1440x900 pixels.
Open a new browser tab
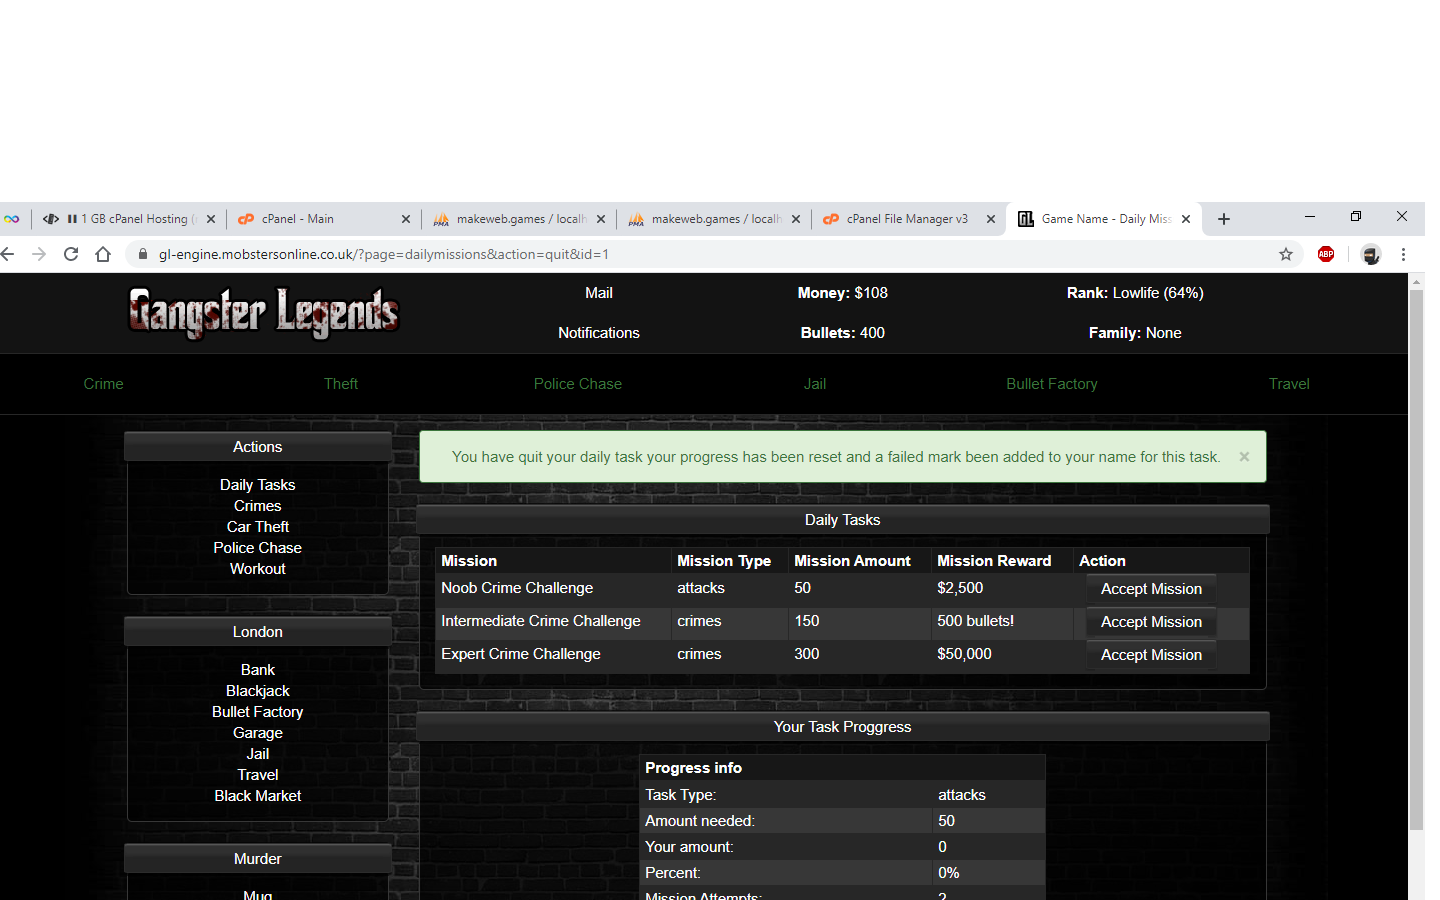(x=1224, y=219)
